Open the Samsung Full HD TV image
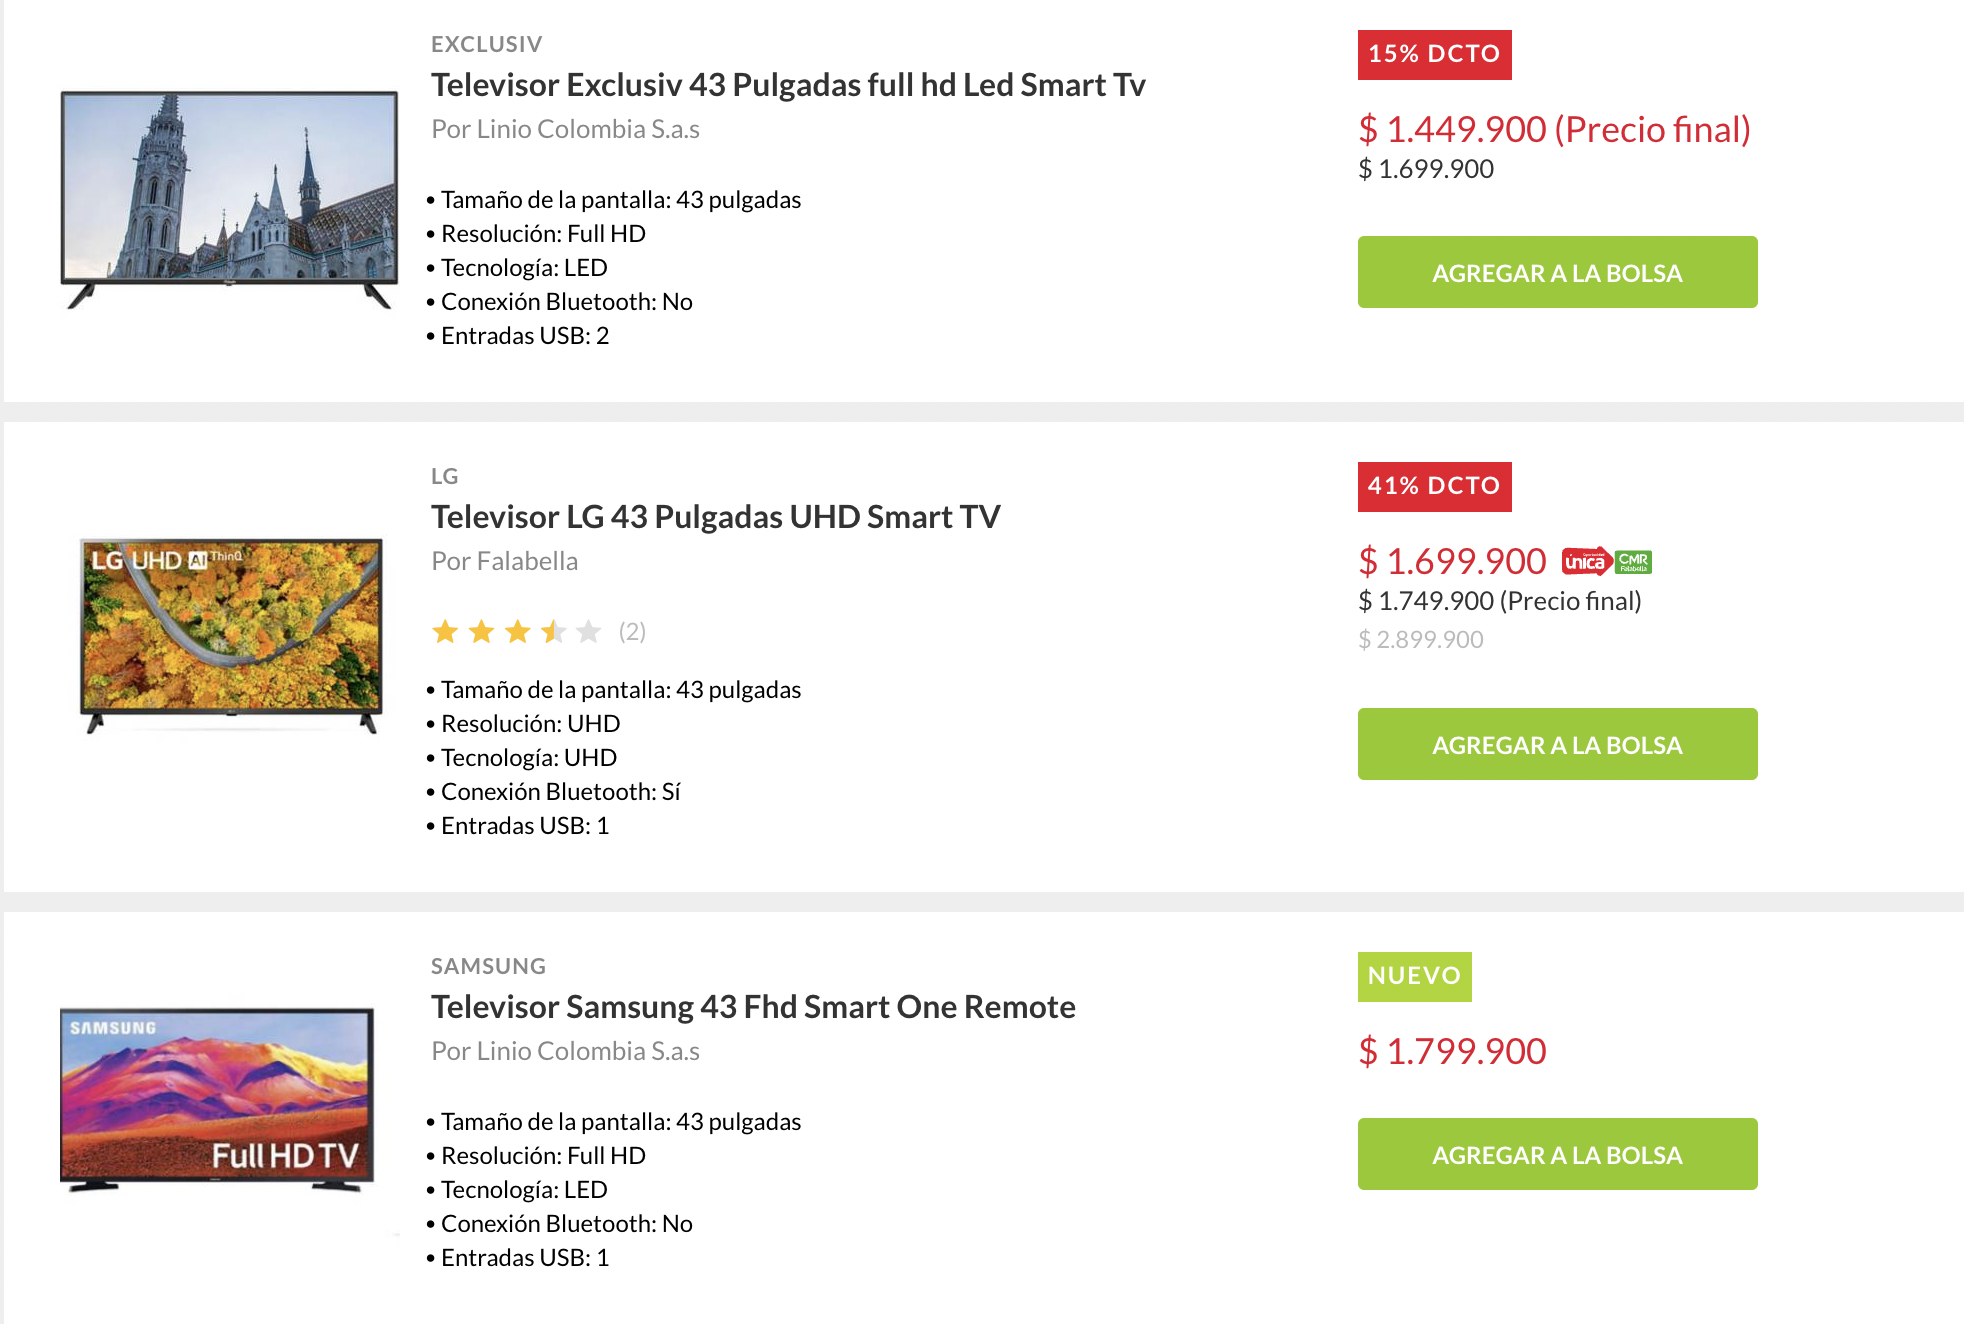 217,1099
